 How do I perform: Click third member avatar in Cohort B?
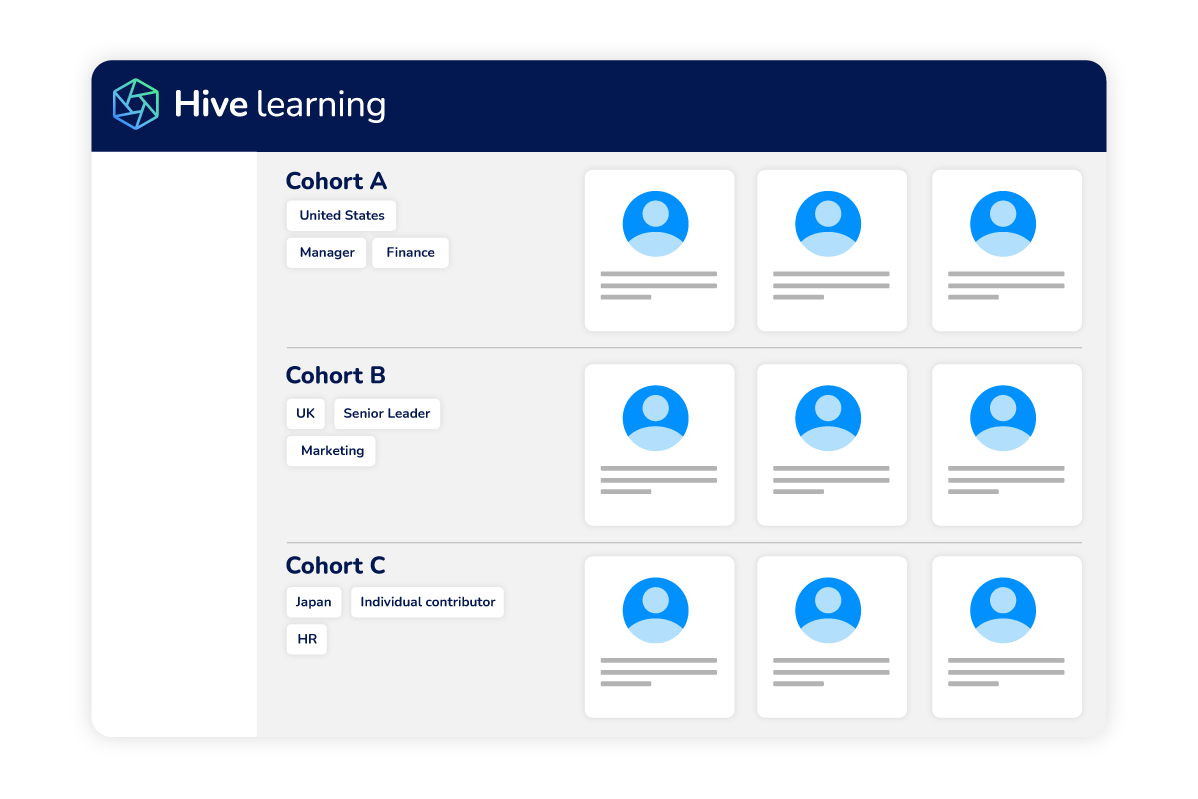1003,418
